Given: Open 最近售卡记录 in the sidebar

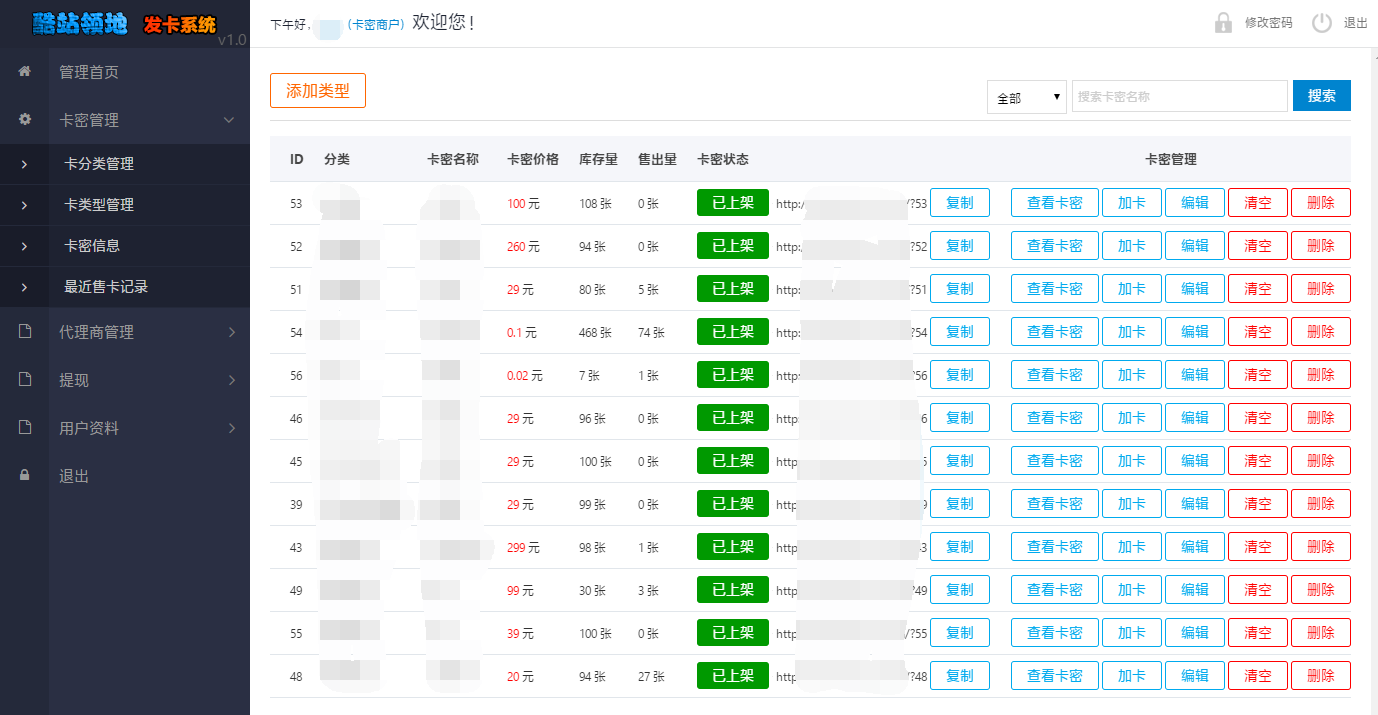Looking at the screenshot, I should (x=106, y=287).
